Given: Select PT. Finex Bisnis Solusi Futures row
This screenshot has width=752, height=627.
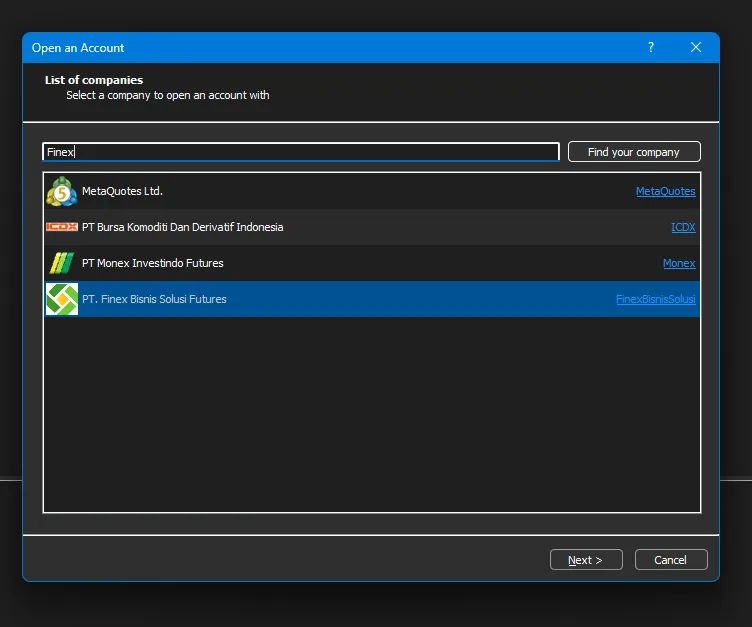Looking at the screenshot, I should tap(372, 299).
